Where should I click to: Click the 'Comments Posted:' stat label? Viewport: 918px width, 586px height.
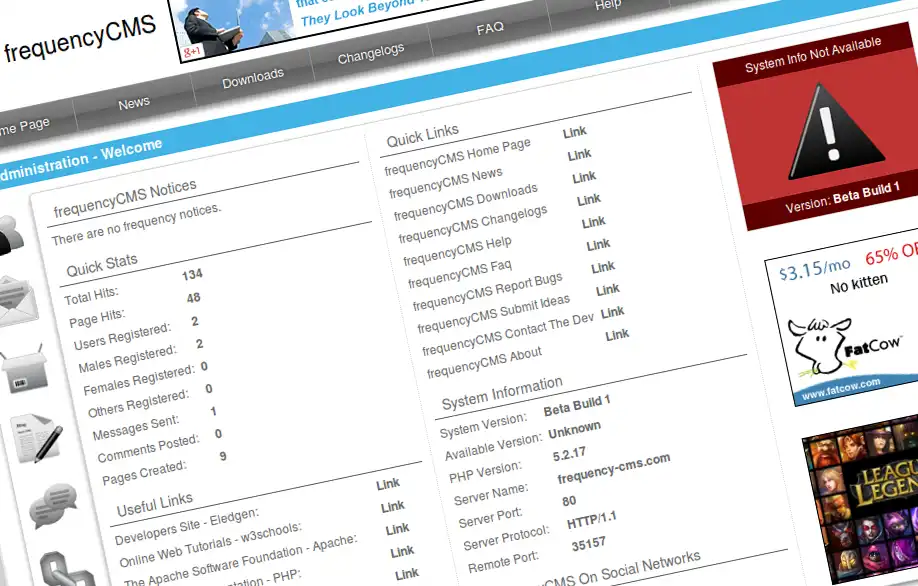148,449
